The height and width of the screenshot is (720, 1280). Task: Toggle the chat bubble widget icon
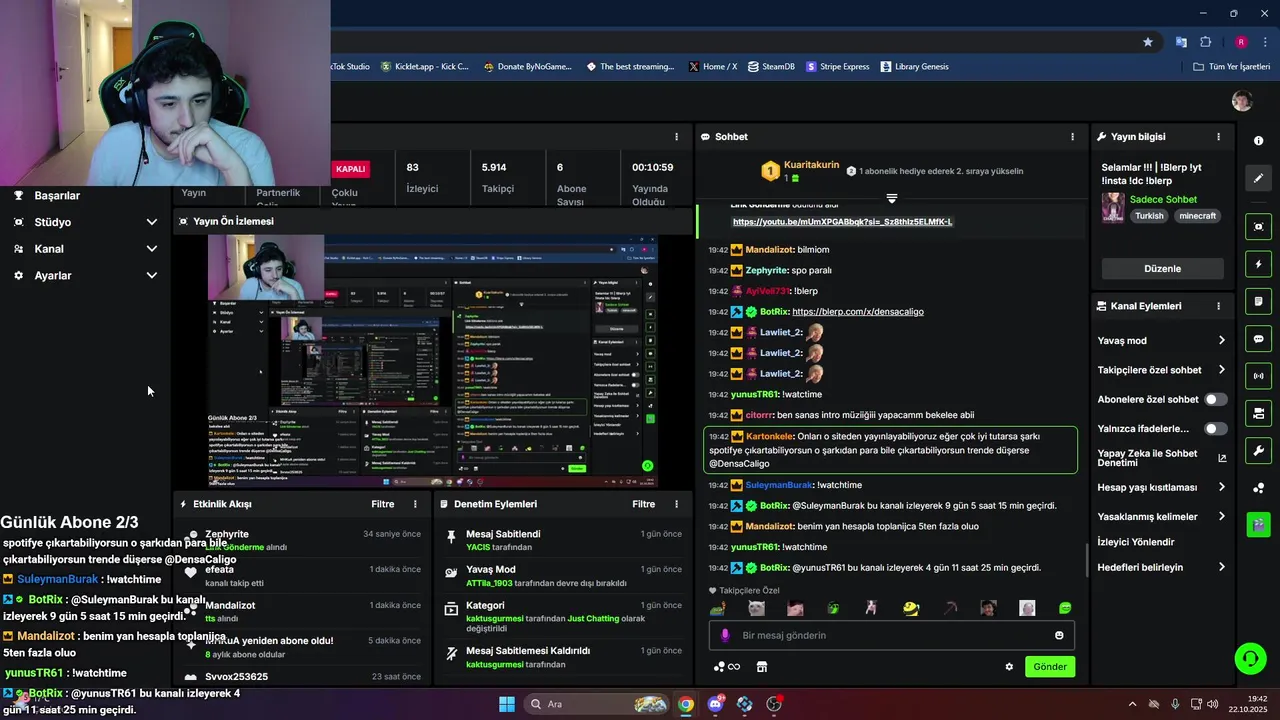pos(1259,339)
